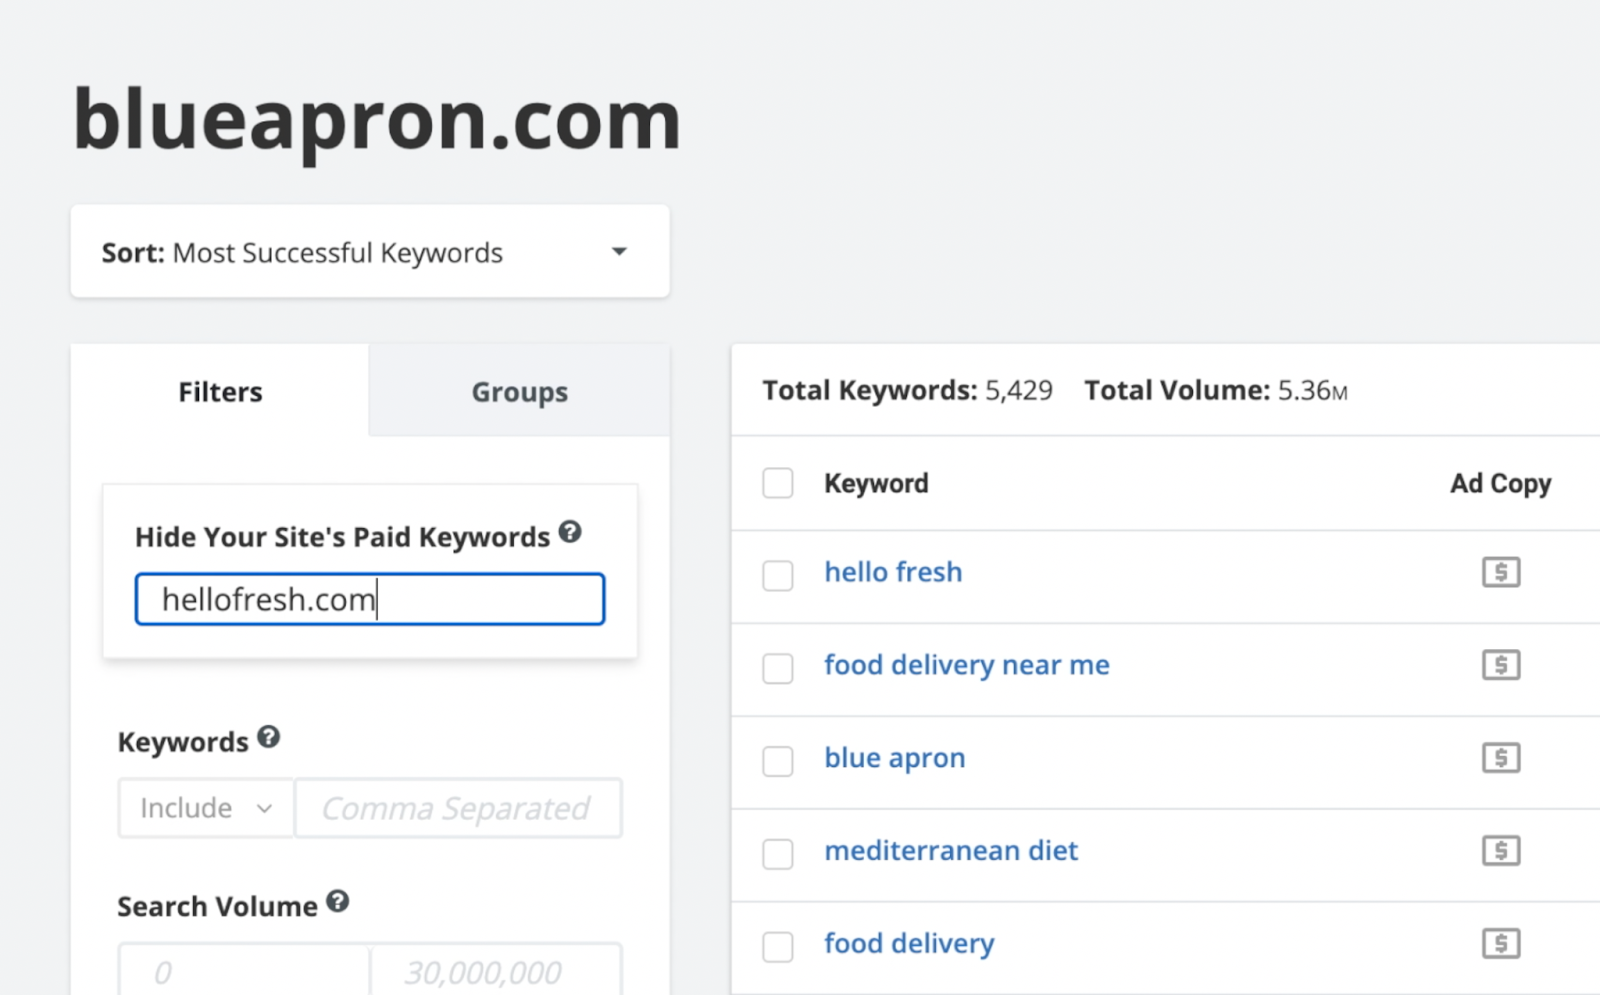This screenshot has width=1600, height=995.
Task: Focus the Comma Separated keywords input
Action: (x=458, y=808)
